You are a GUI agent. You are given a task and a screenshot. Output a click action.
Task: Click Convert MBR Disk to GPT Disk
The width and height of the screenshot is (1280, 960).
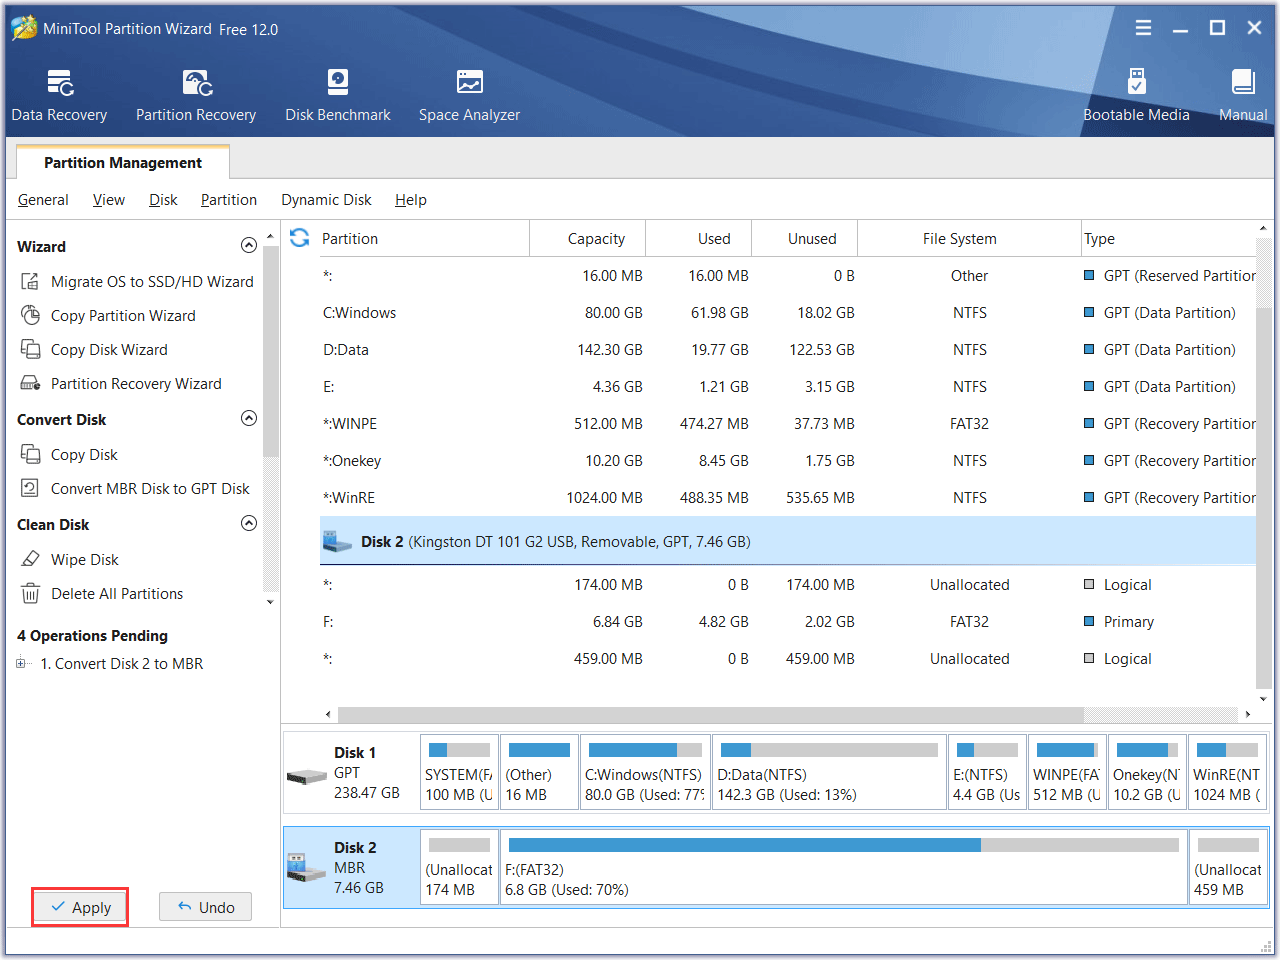coord(135,489)
